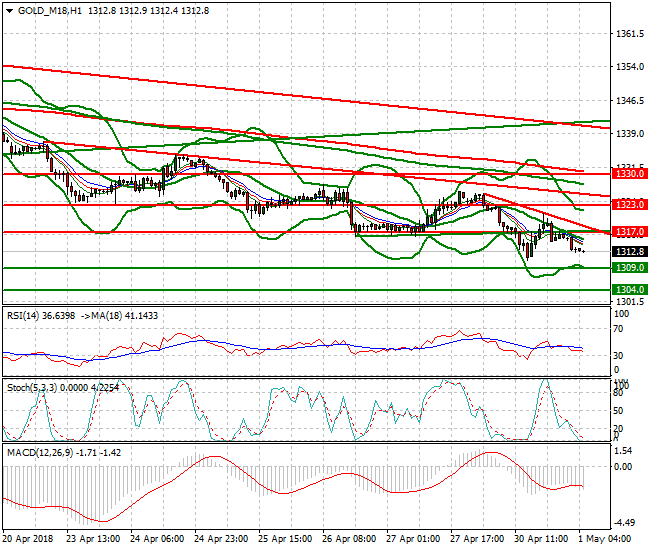Click the 24 Apr 23:00 time label
This screenshot has height=550, width=650.
pyautogui.click(x=221, y=539)
